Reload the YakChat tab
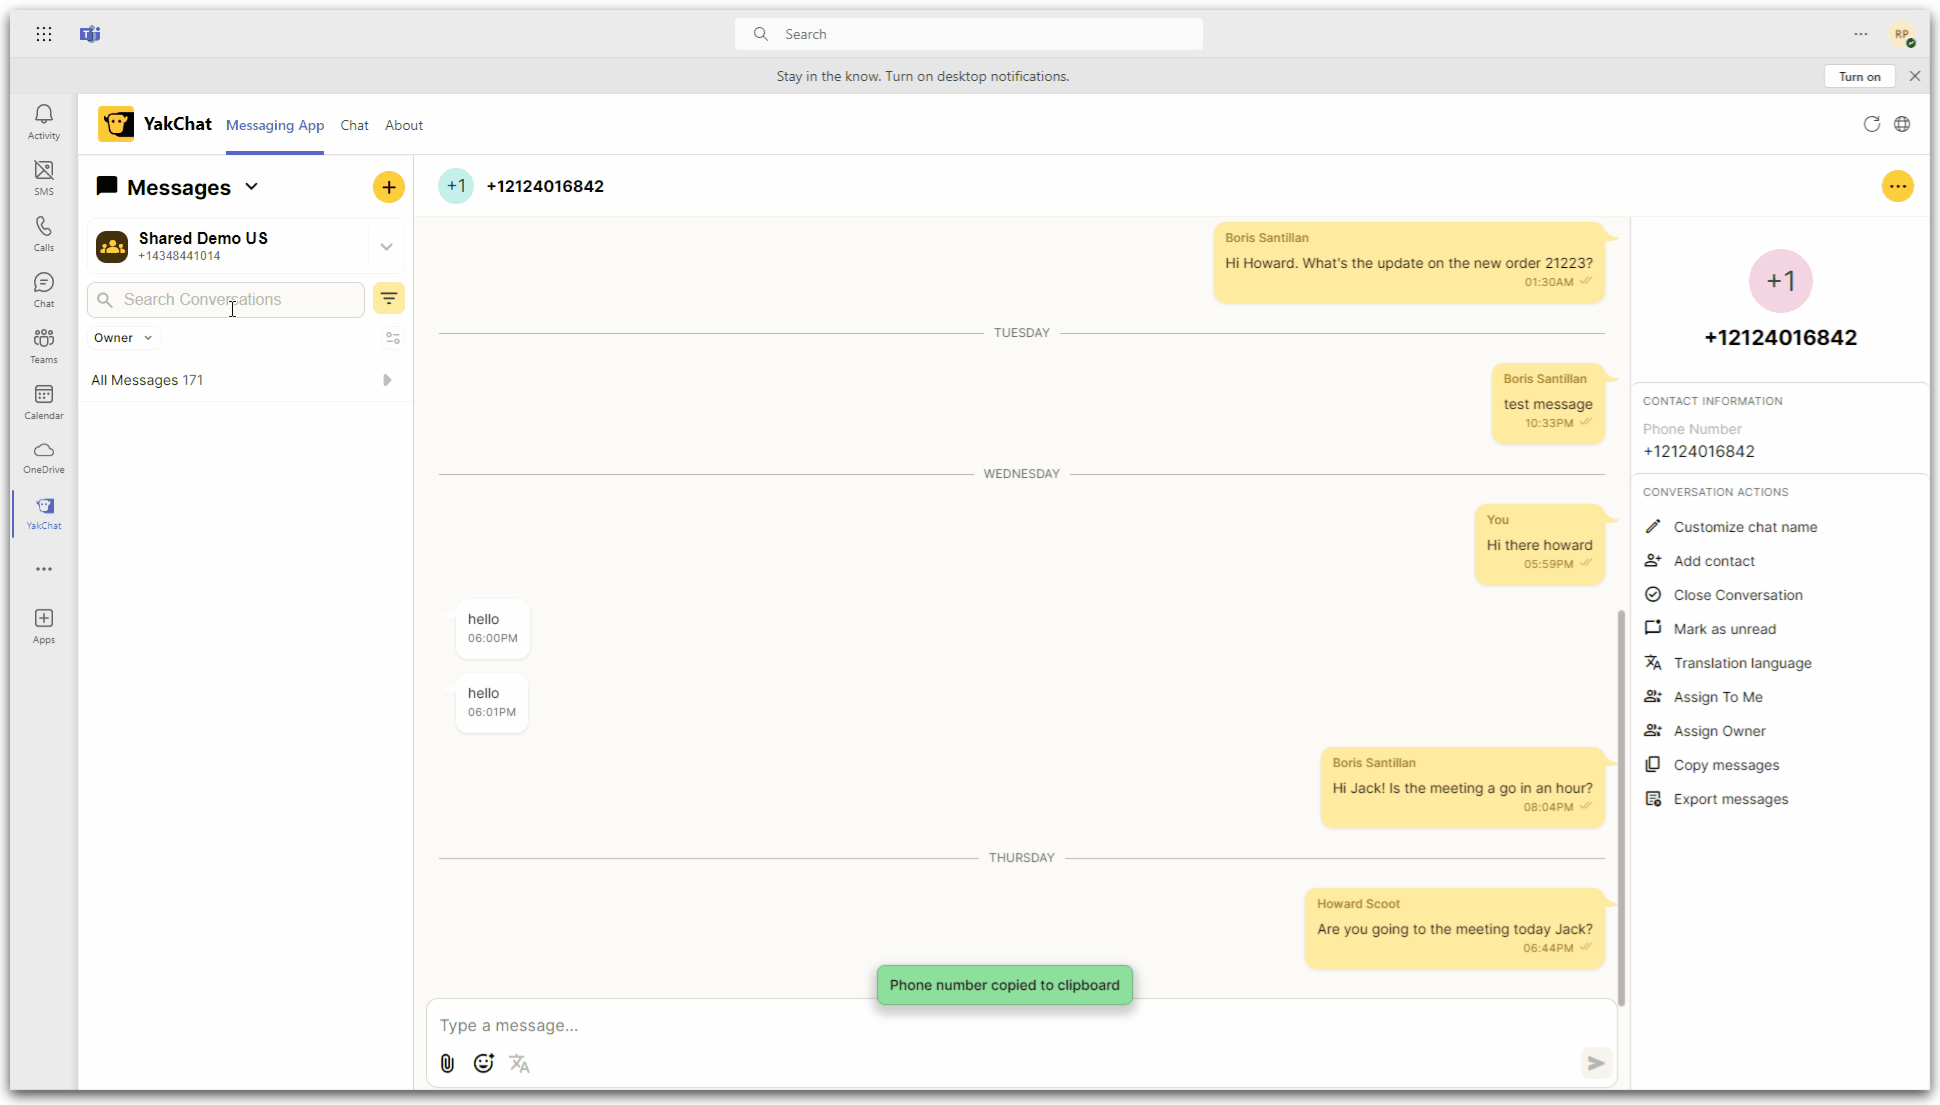The width and height of the screenshot is (1940, 1105). coord(1871,124)
